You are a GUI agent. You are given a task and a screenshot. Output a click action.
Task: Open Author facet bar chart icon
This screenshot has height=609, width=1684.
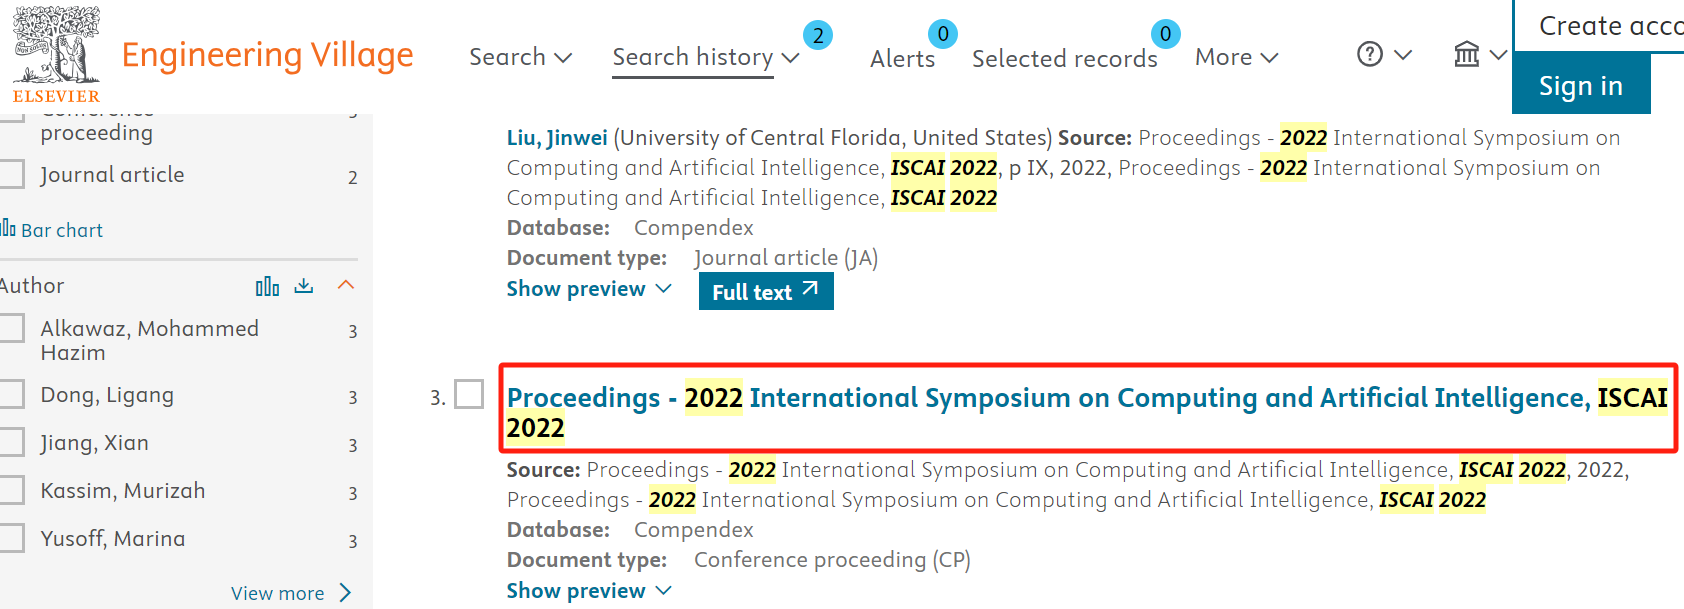click(267, 286)
